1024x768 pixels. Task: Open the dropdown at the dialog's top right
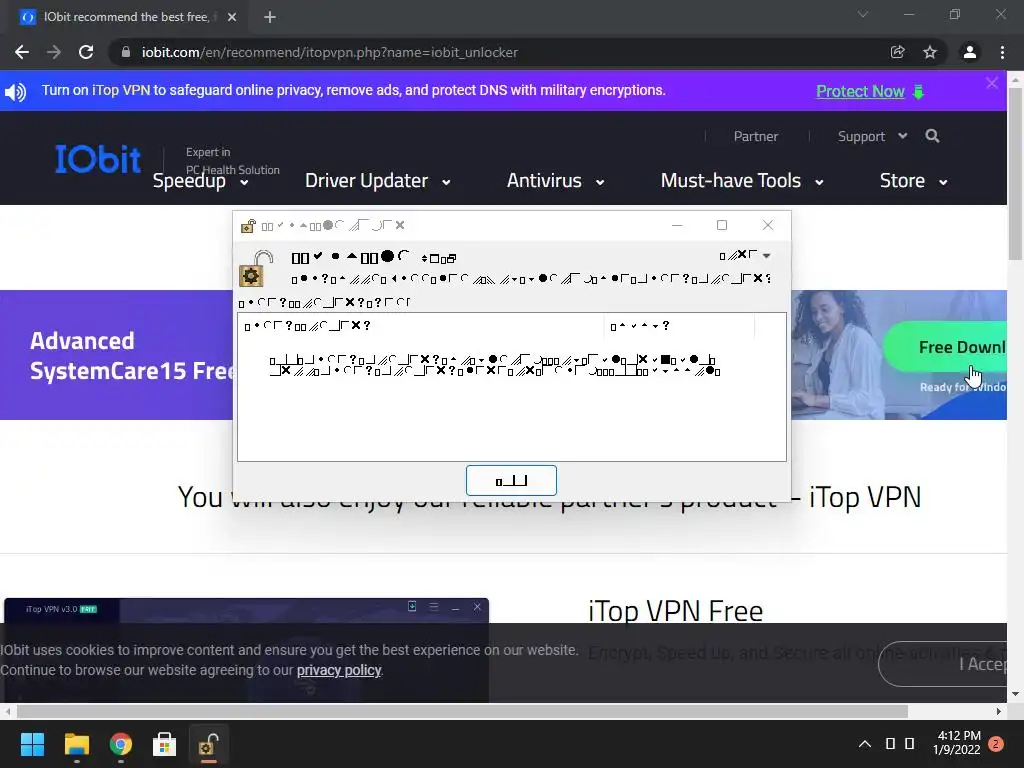(745, 255)
